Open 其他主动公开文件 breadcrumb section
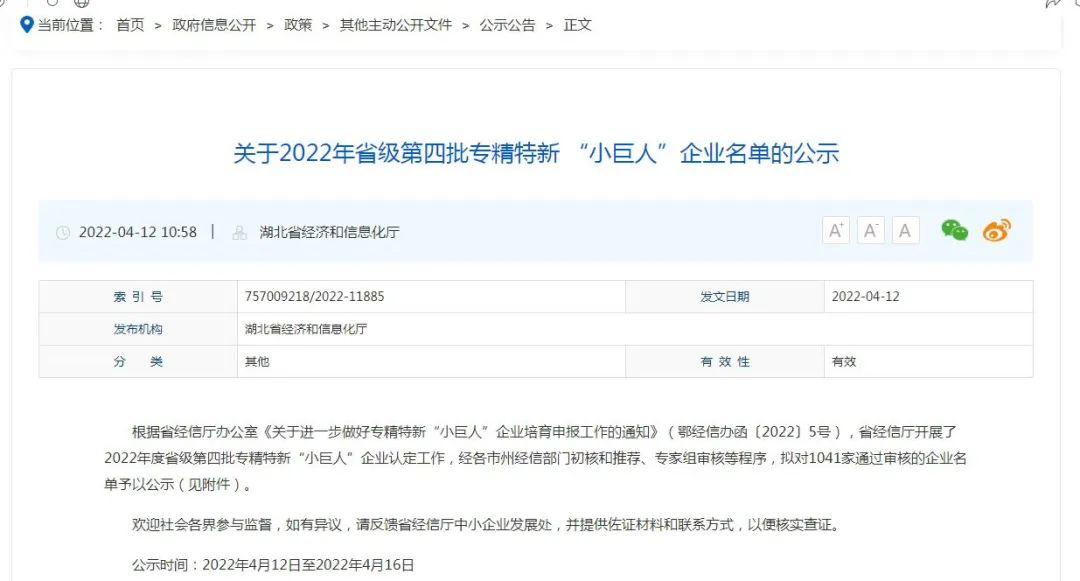 point(396,25)
